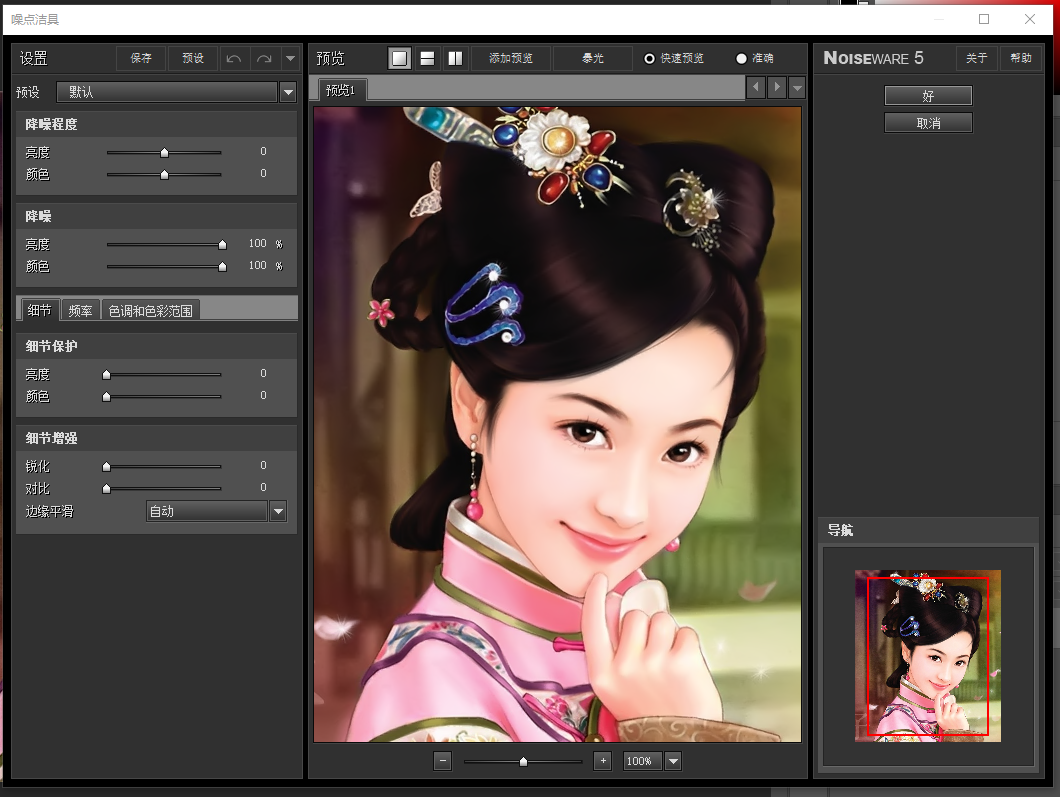Viewport: 1060px width, 797px height.
Task: Zoom out with the minus button
Action: click(x=443, y=761)
